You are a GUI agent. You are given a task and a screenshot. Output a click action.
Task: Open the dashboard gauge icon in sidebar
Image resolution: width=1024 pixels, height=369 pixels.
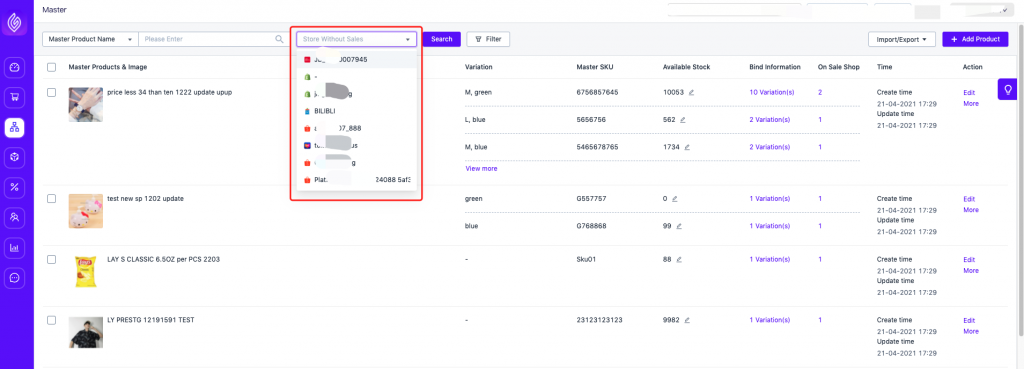tap(15, 67)
